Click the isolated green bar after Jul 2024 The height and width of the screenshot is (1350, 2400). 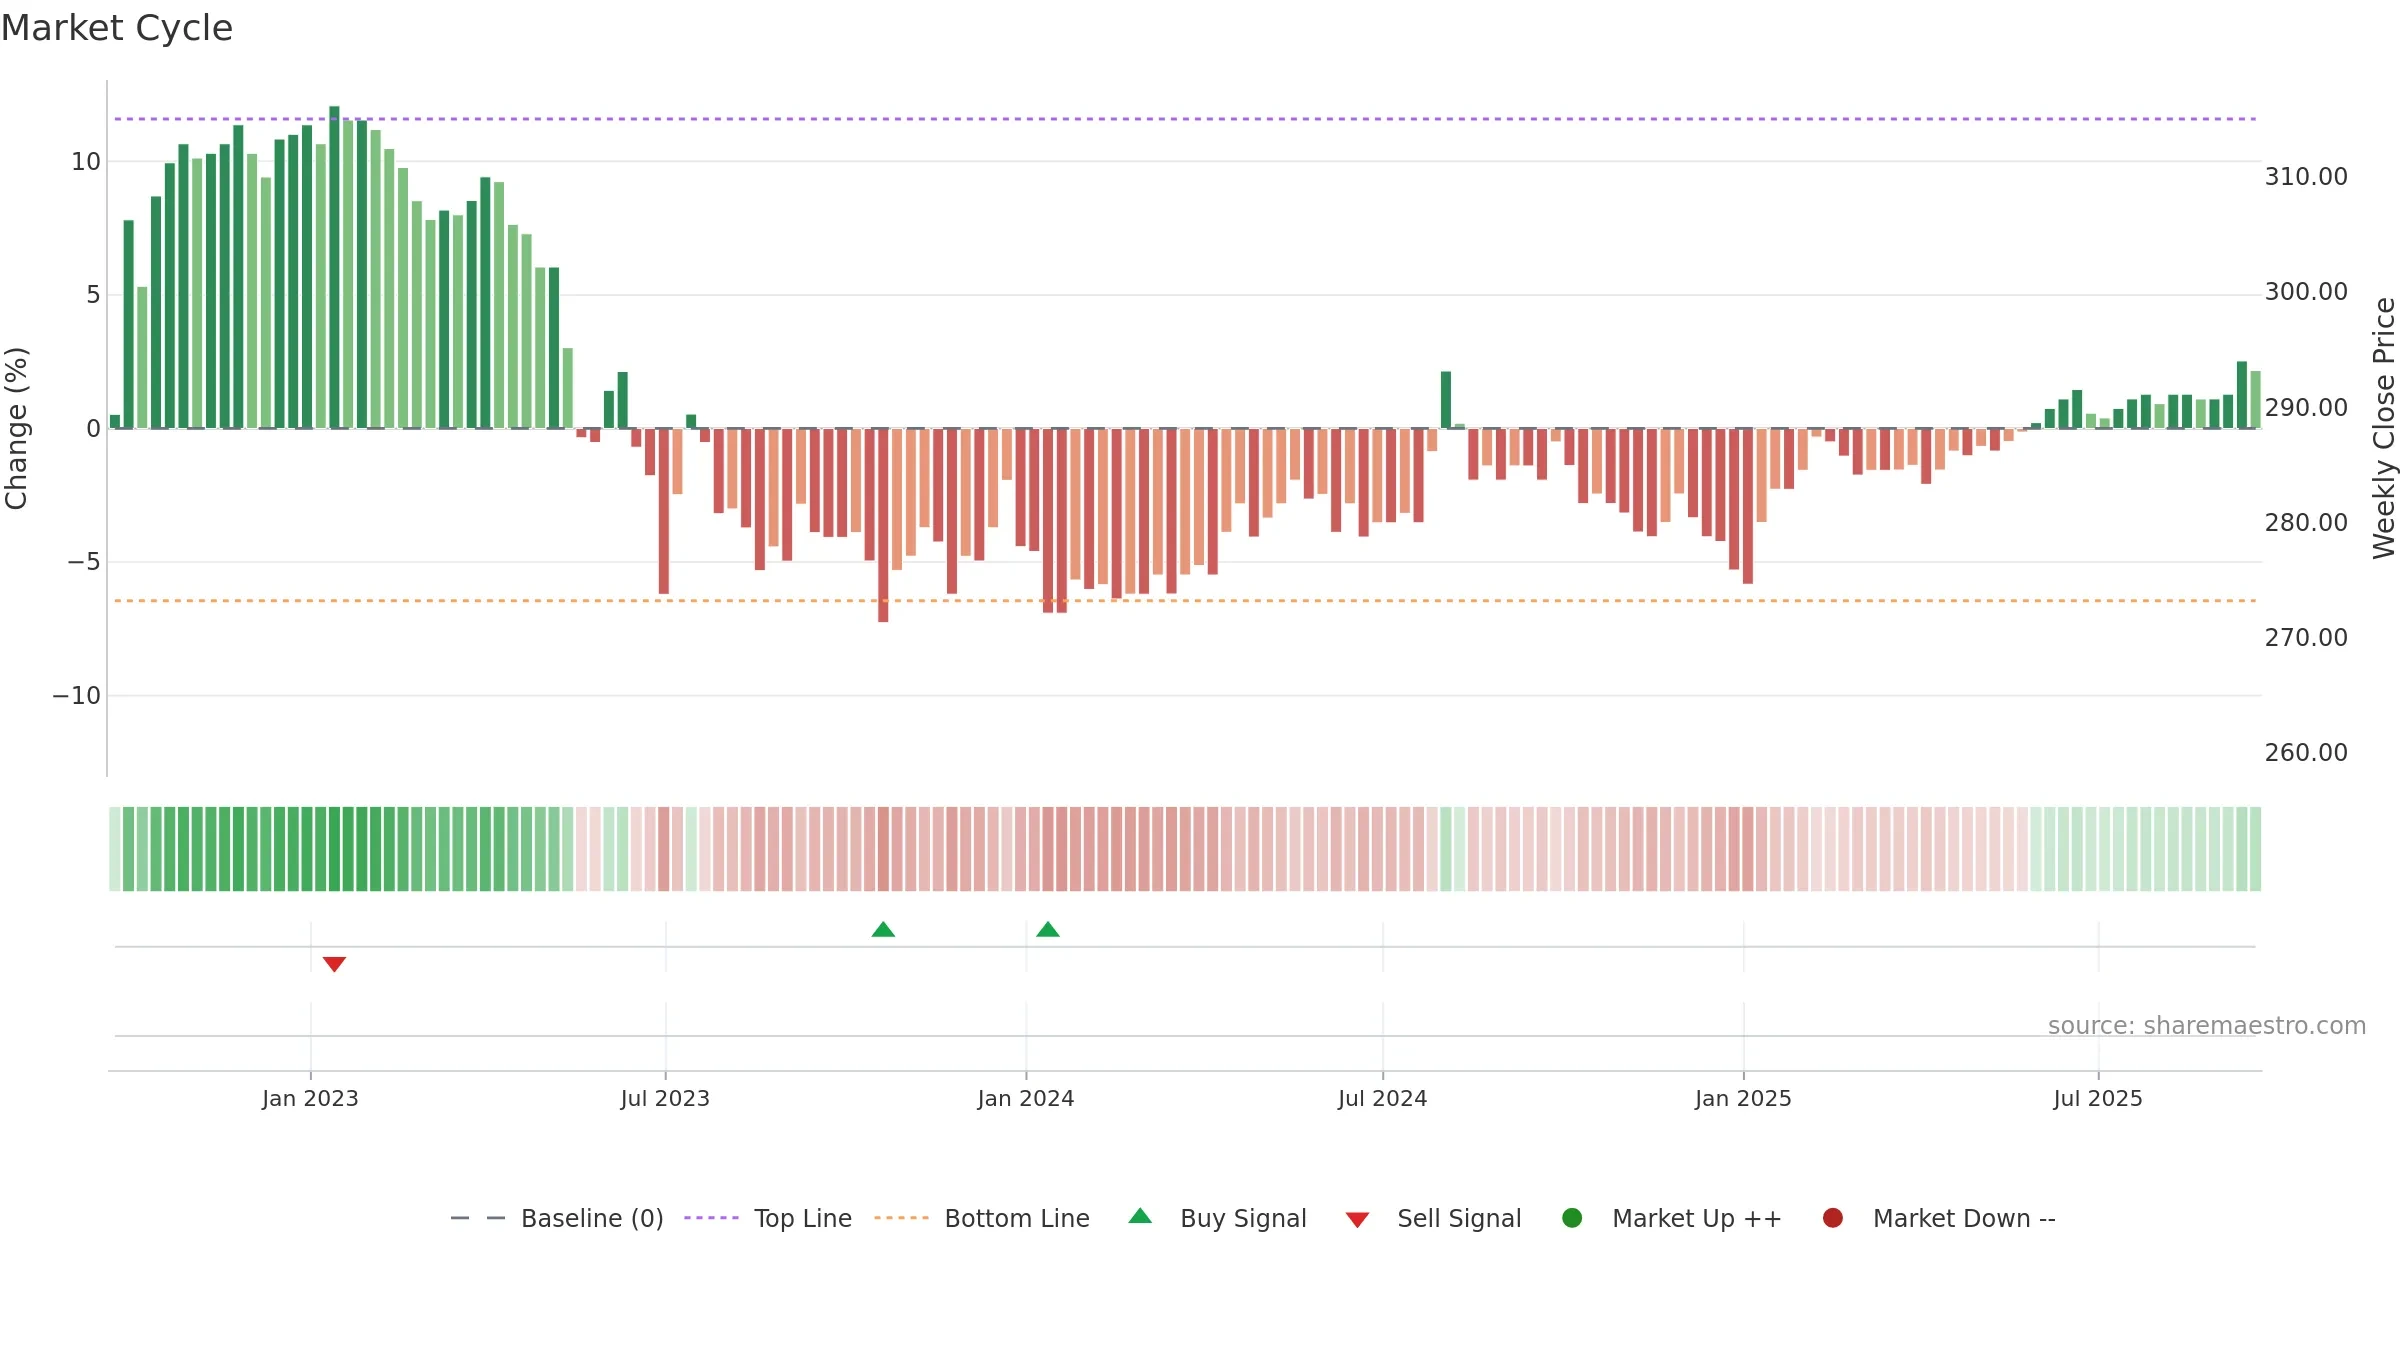(1446, 400)
